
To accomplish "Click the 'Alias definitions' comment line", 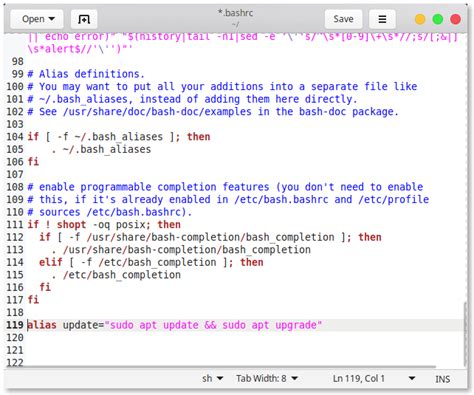I will coord(86,74).
